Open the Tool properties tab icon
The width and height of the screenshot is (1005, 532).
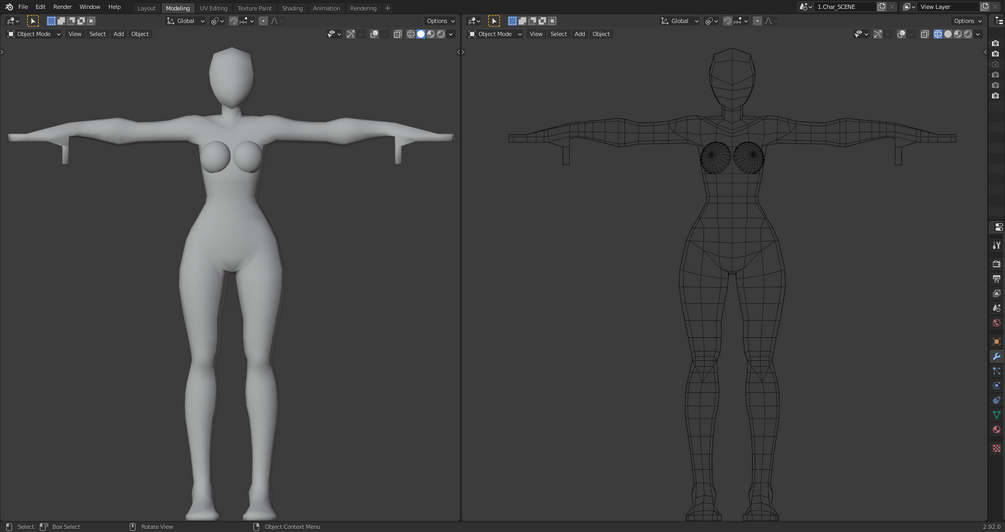pos(996,245)
